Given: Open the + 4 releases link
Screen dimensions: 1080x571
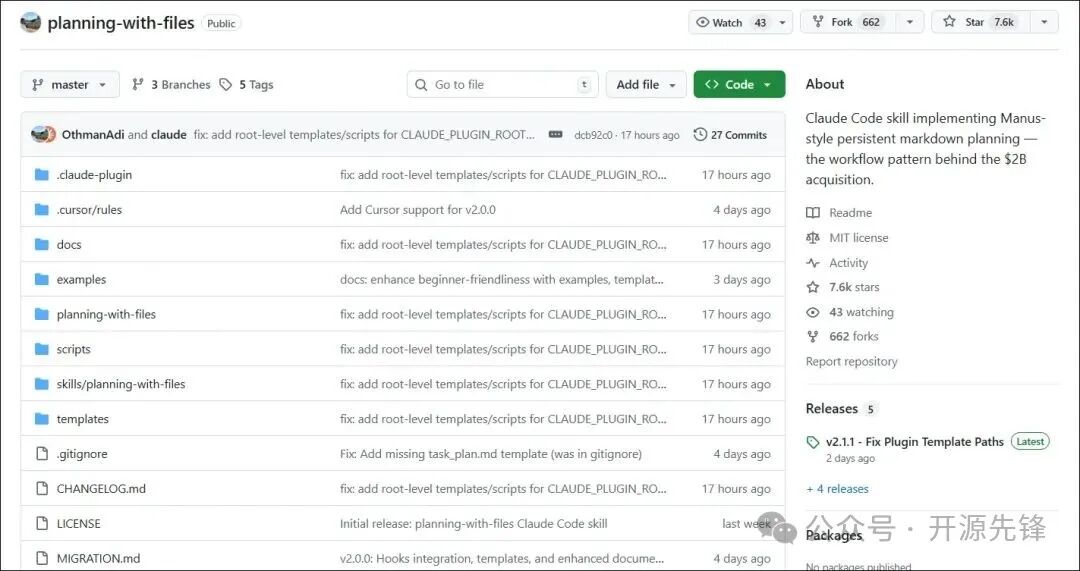Looking at the screenshot, I should pos(837,489).
